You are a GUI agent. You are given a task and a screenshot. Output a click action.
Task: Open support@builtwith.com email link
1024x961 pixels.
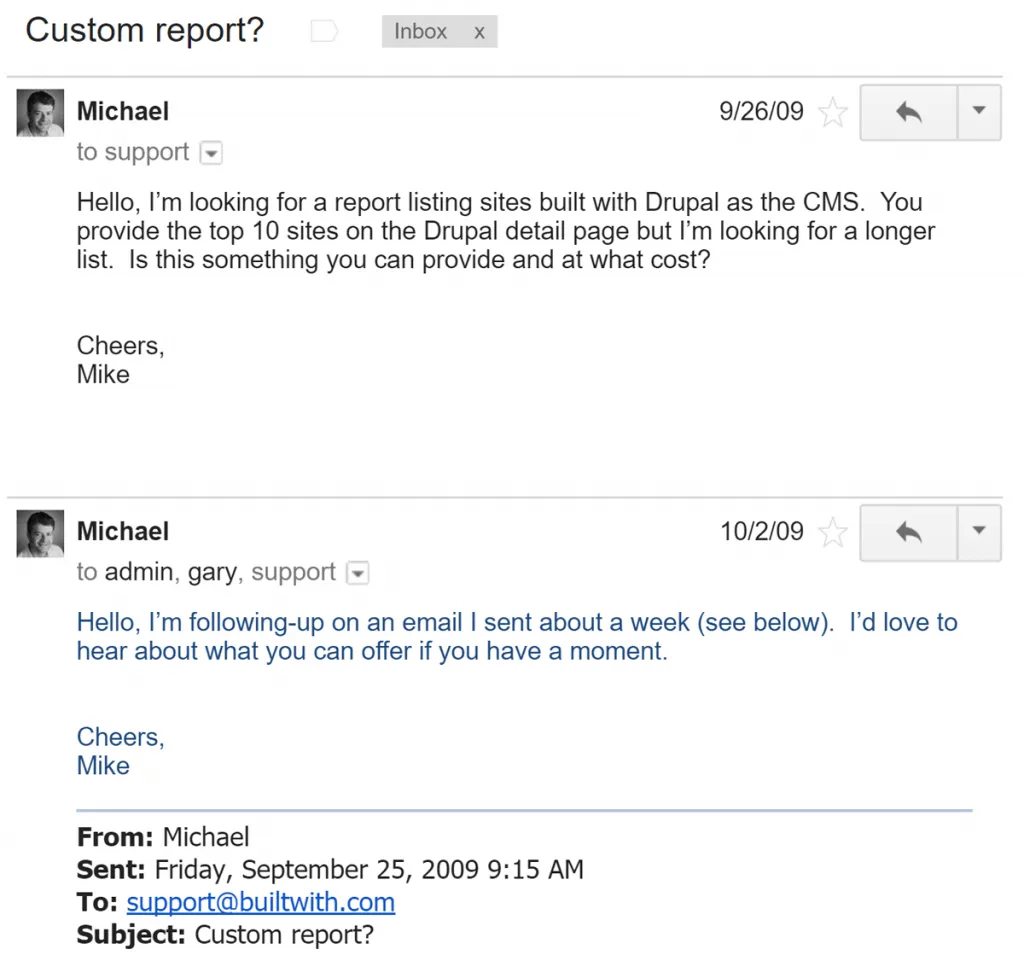260,902
